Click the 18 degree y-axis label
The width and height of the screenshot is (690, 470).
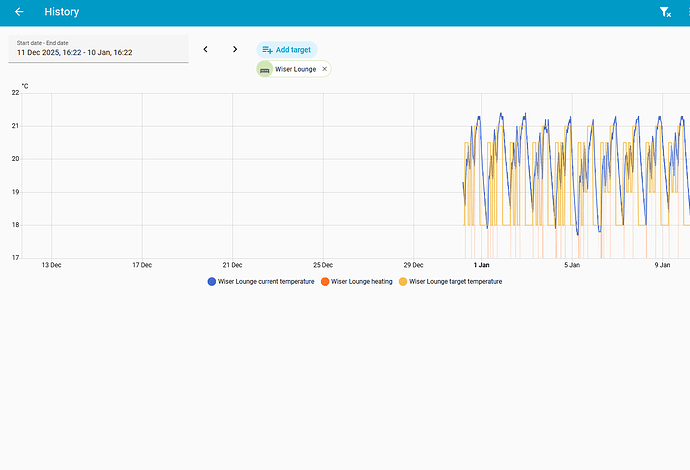tap(15, 225)
